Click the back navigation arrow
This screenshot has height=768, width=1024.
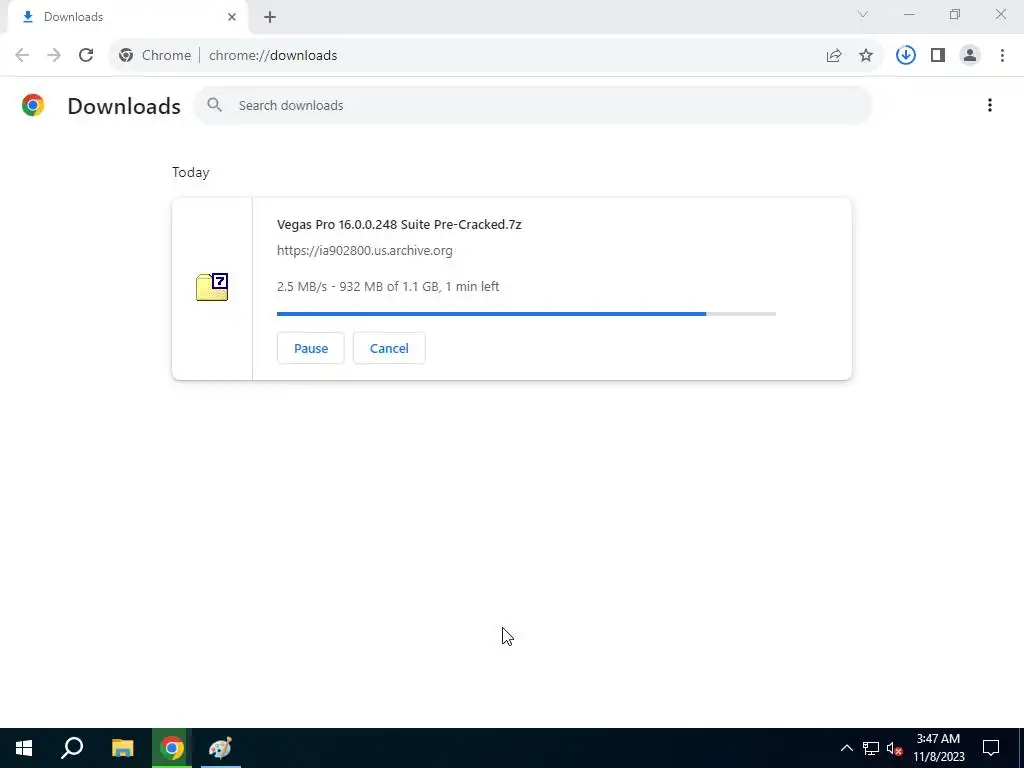[22, 56]
